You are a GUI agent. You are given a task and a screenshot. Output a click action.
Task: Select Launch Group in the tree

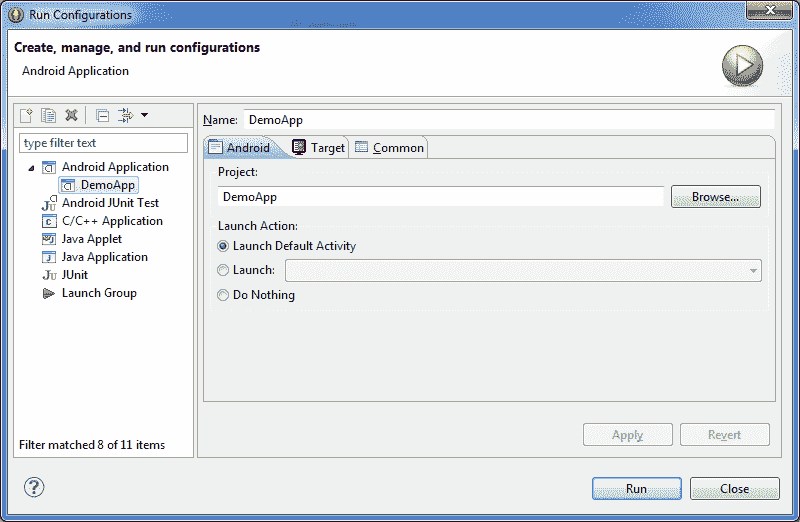[x=99, y=293]
